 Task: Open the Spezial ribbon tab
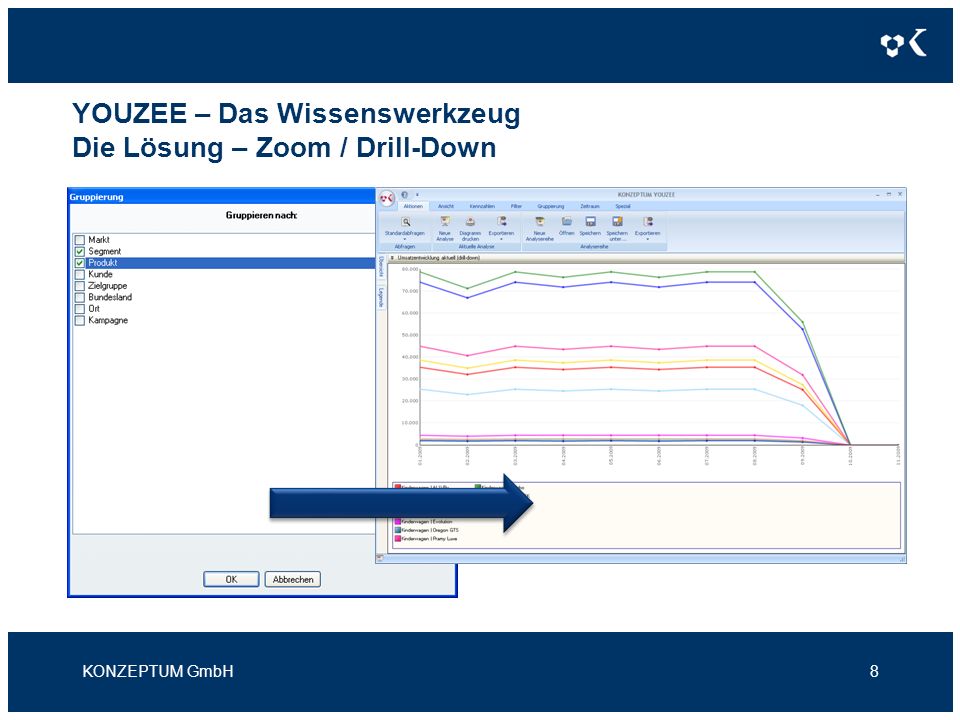click(623, 206)
